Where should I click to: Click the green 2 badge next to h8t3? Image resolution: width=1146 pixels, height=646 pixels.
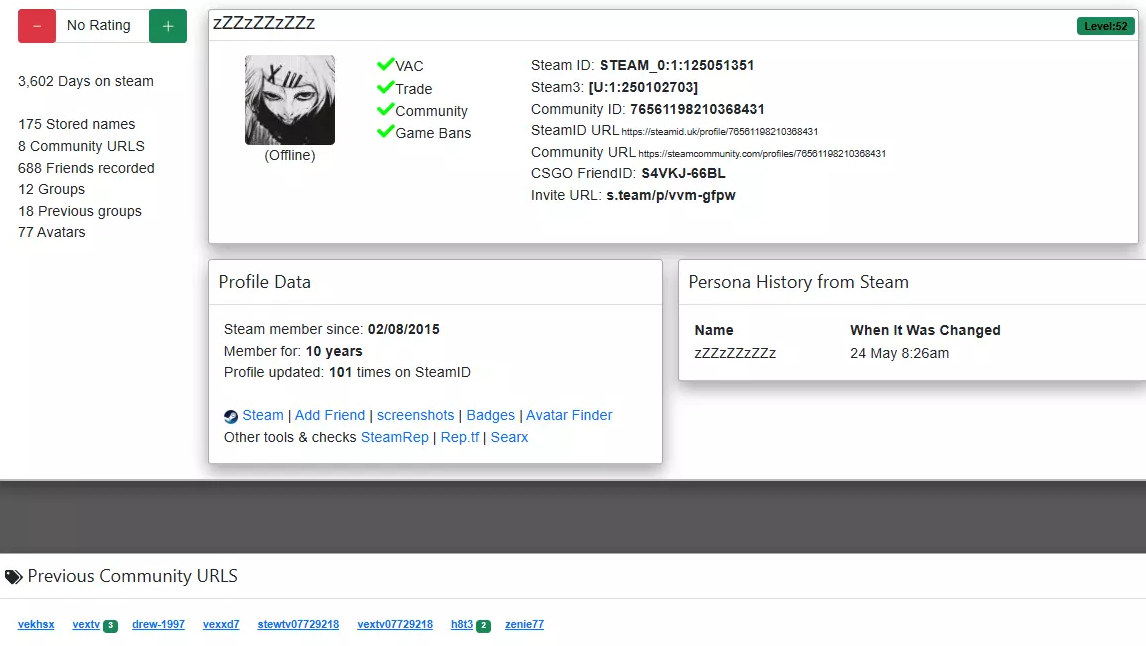pos(483,626)
